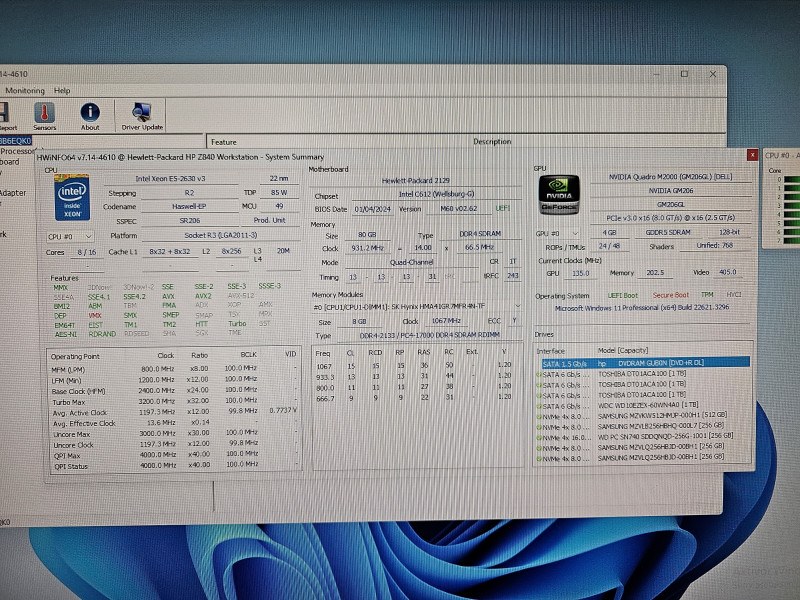Click the 933.3 frequency timing row

[x=414, y=376]
